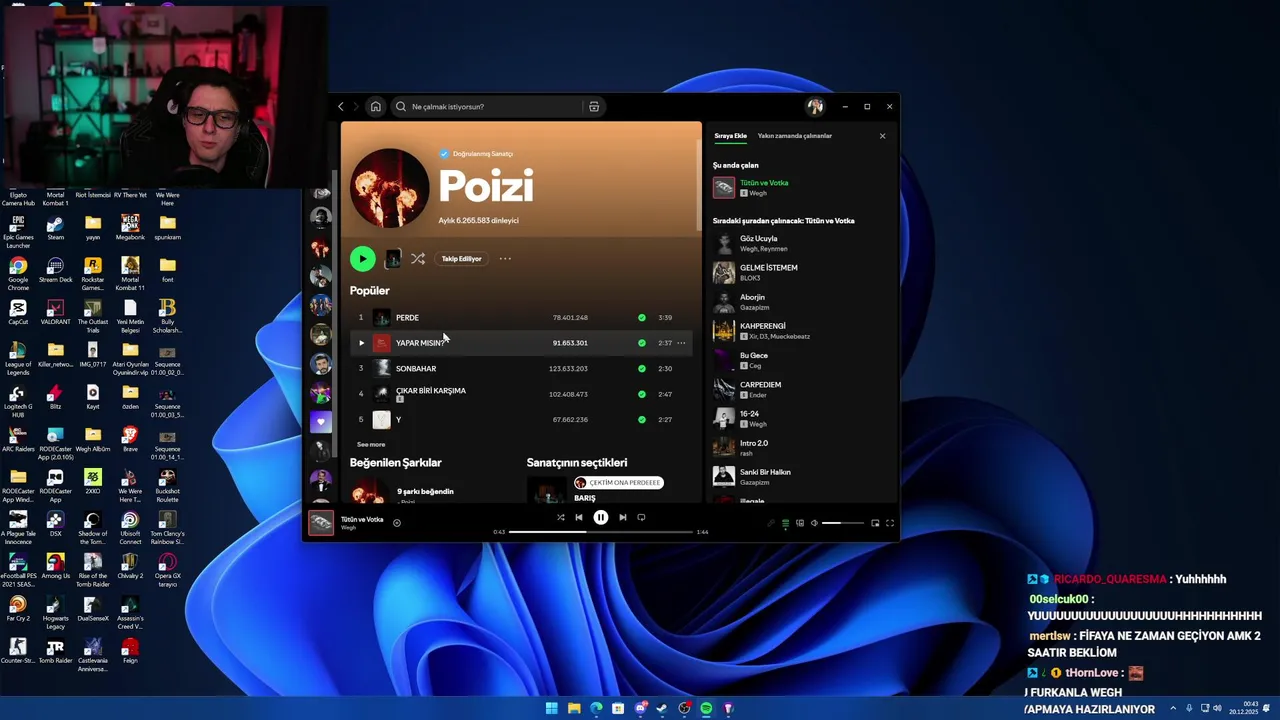The height and width of the screenshot is (720, 1280).
Task: Click the 'Takip Ediliyor' following button
Action: 462,259
